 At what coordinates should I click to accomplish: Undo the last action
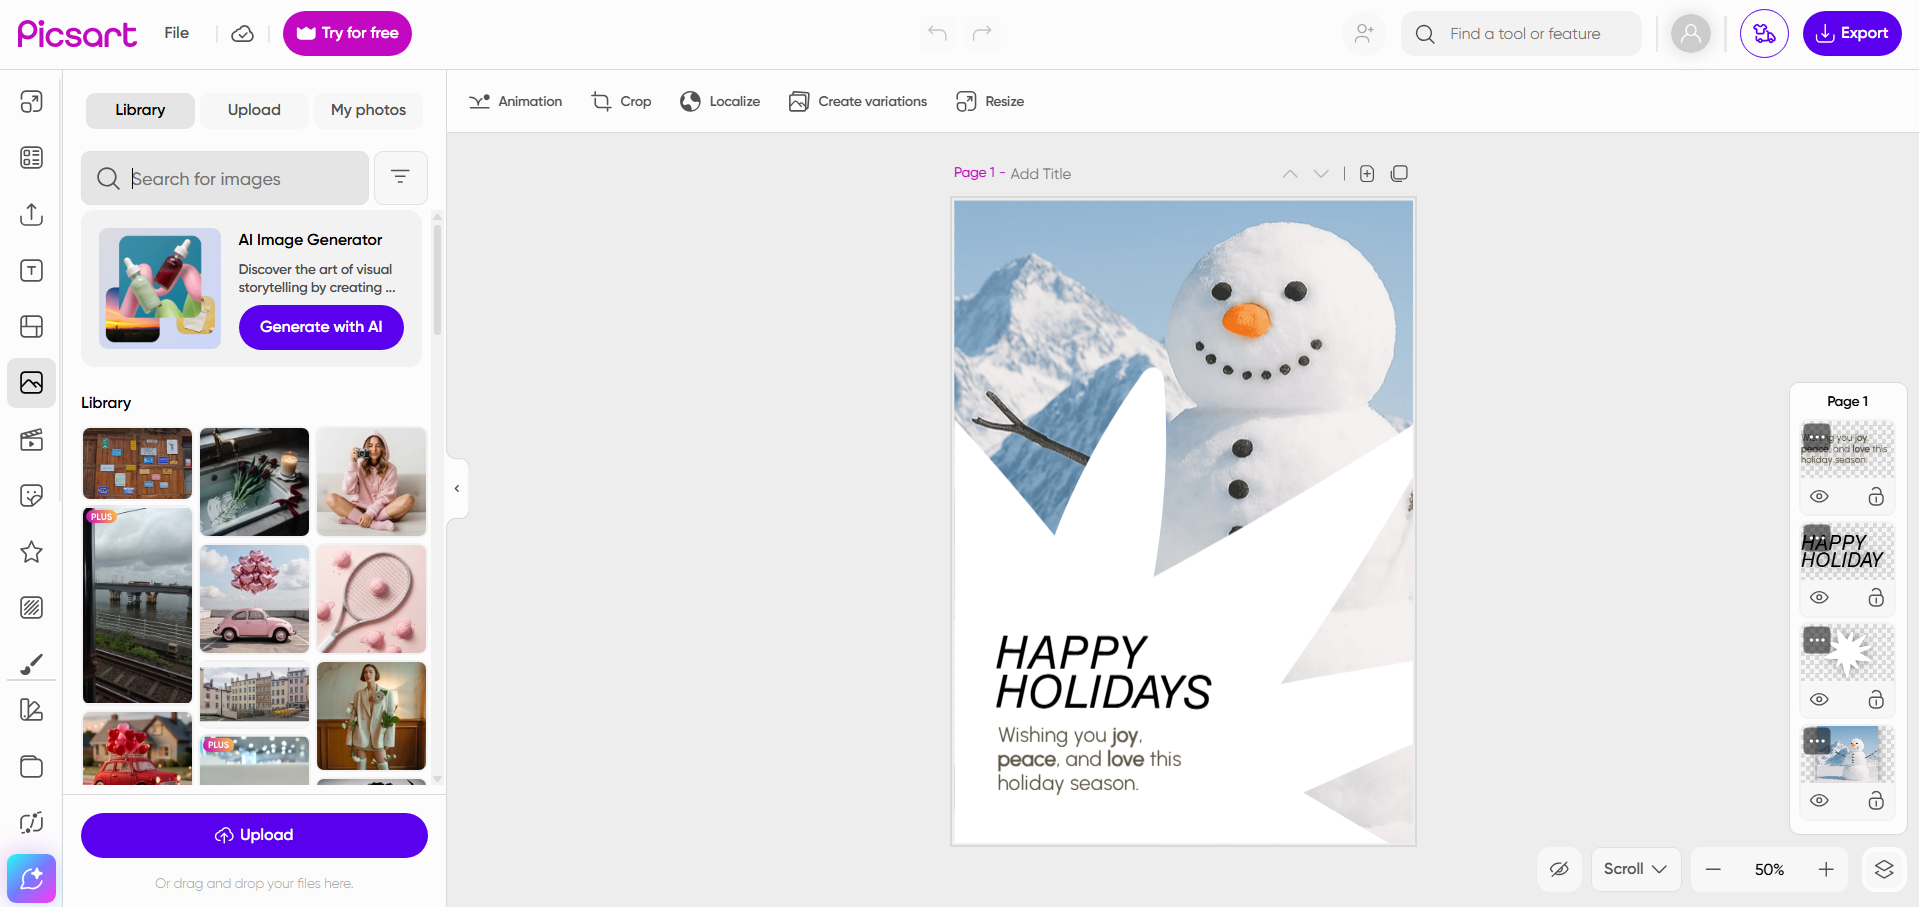click(x=937, y=33)
